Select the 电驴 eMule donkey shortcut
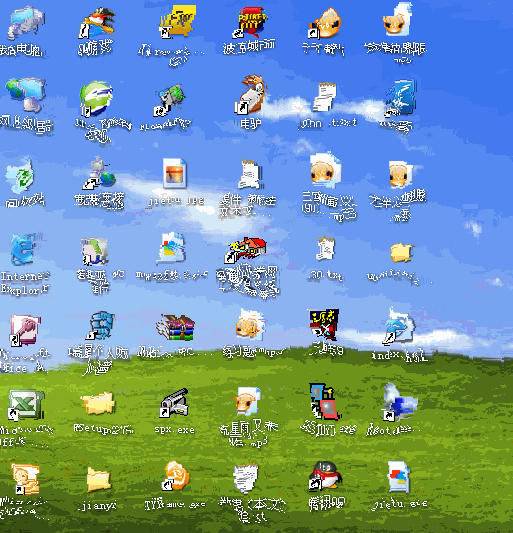The height and width of the screenshot is (533, 513). [251, 94]
